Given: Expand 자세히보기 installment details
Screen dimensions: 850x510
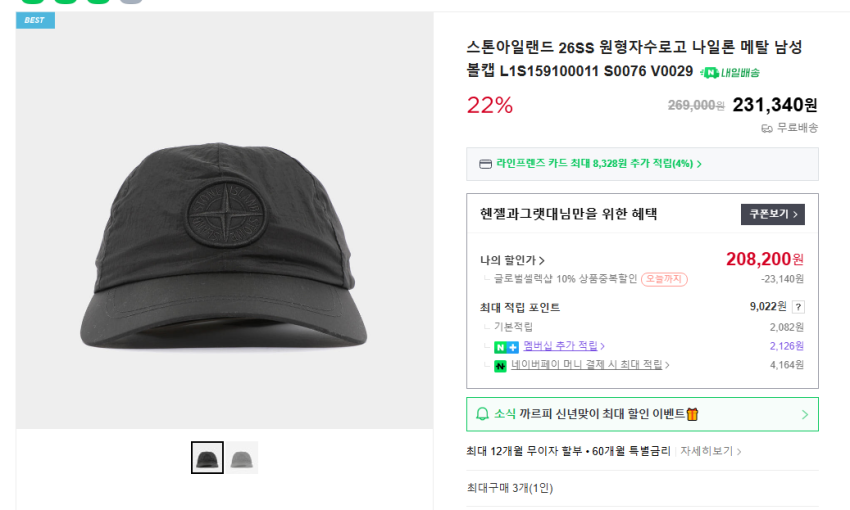Looking at the screenshot, I should pyautogui.click(x=711, y=451).
